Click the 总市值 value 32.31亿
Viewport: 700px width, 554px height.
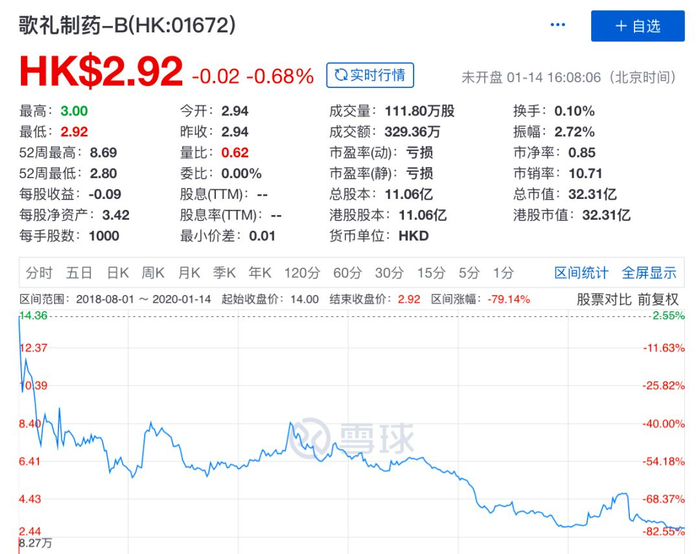(x=592, y=194)
